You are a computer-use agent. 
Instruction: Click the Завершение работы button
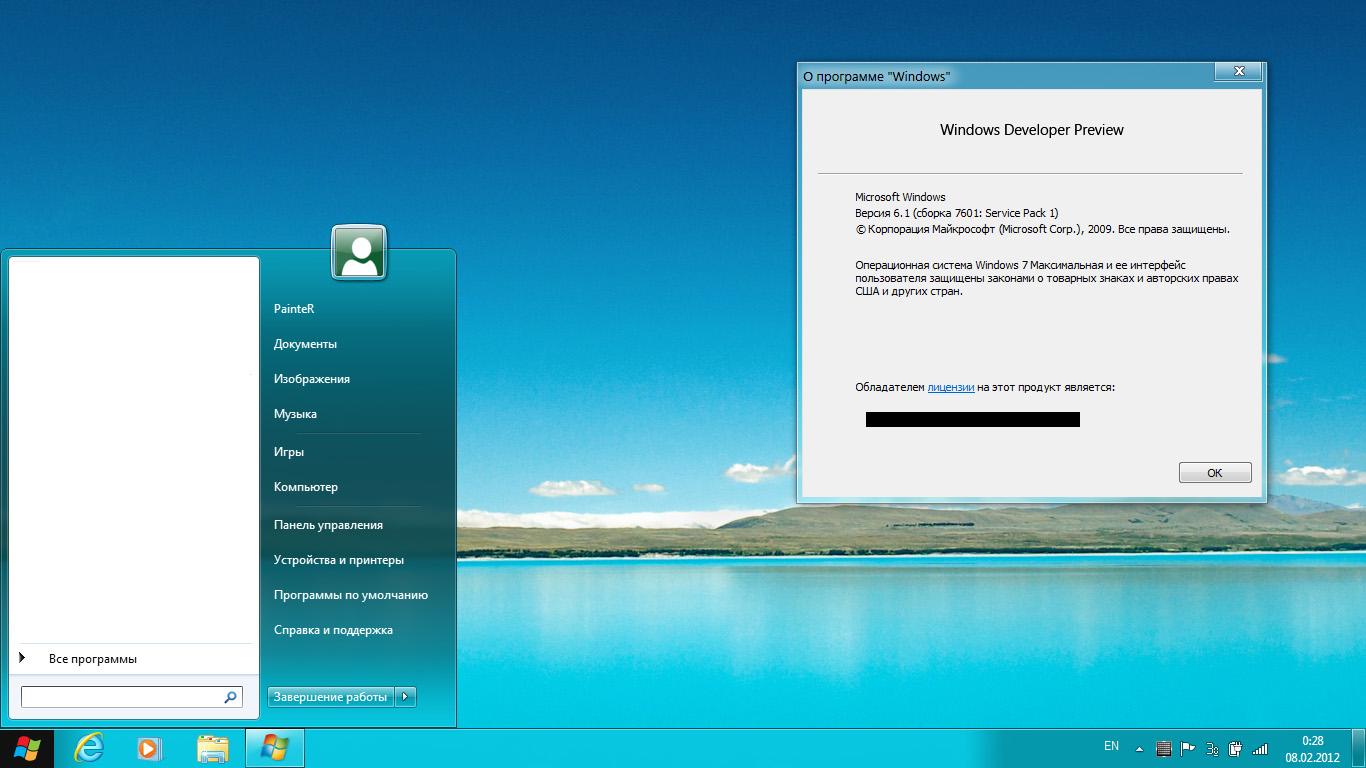coord(330,697)
